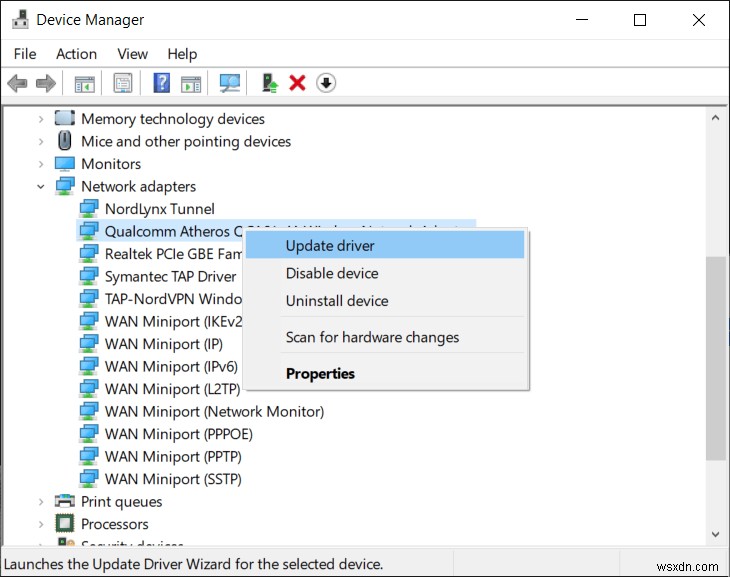
Task: Click the down-arrow Disable device toolbar icon
Action: coord(326,83)
